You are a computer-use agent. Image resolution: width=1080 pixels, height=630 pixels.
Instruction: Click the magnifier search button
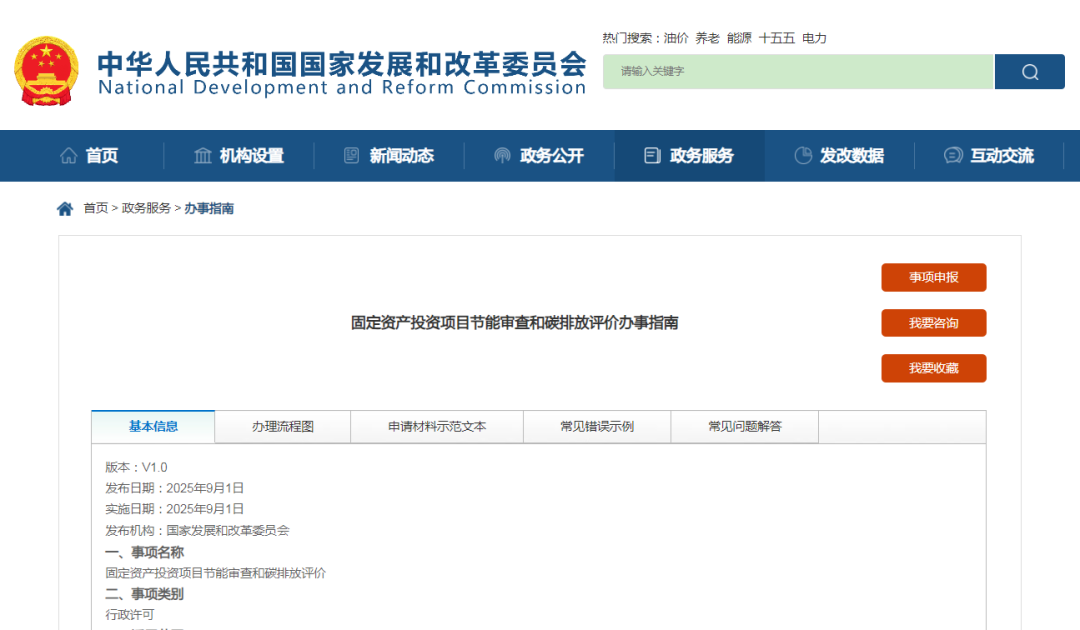click(1030, 72)
